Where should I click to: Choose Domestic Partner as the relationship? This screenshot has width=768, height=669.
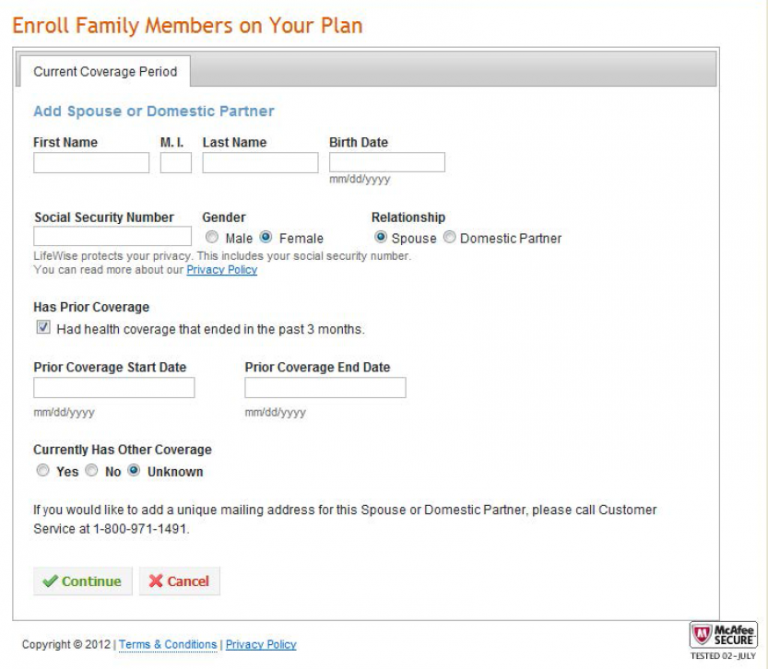coord(450,238)
